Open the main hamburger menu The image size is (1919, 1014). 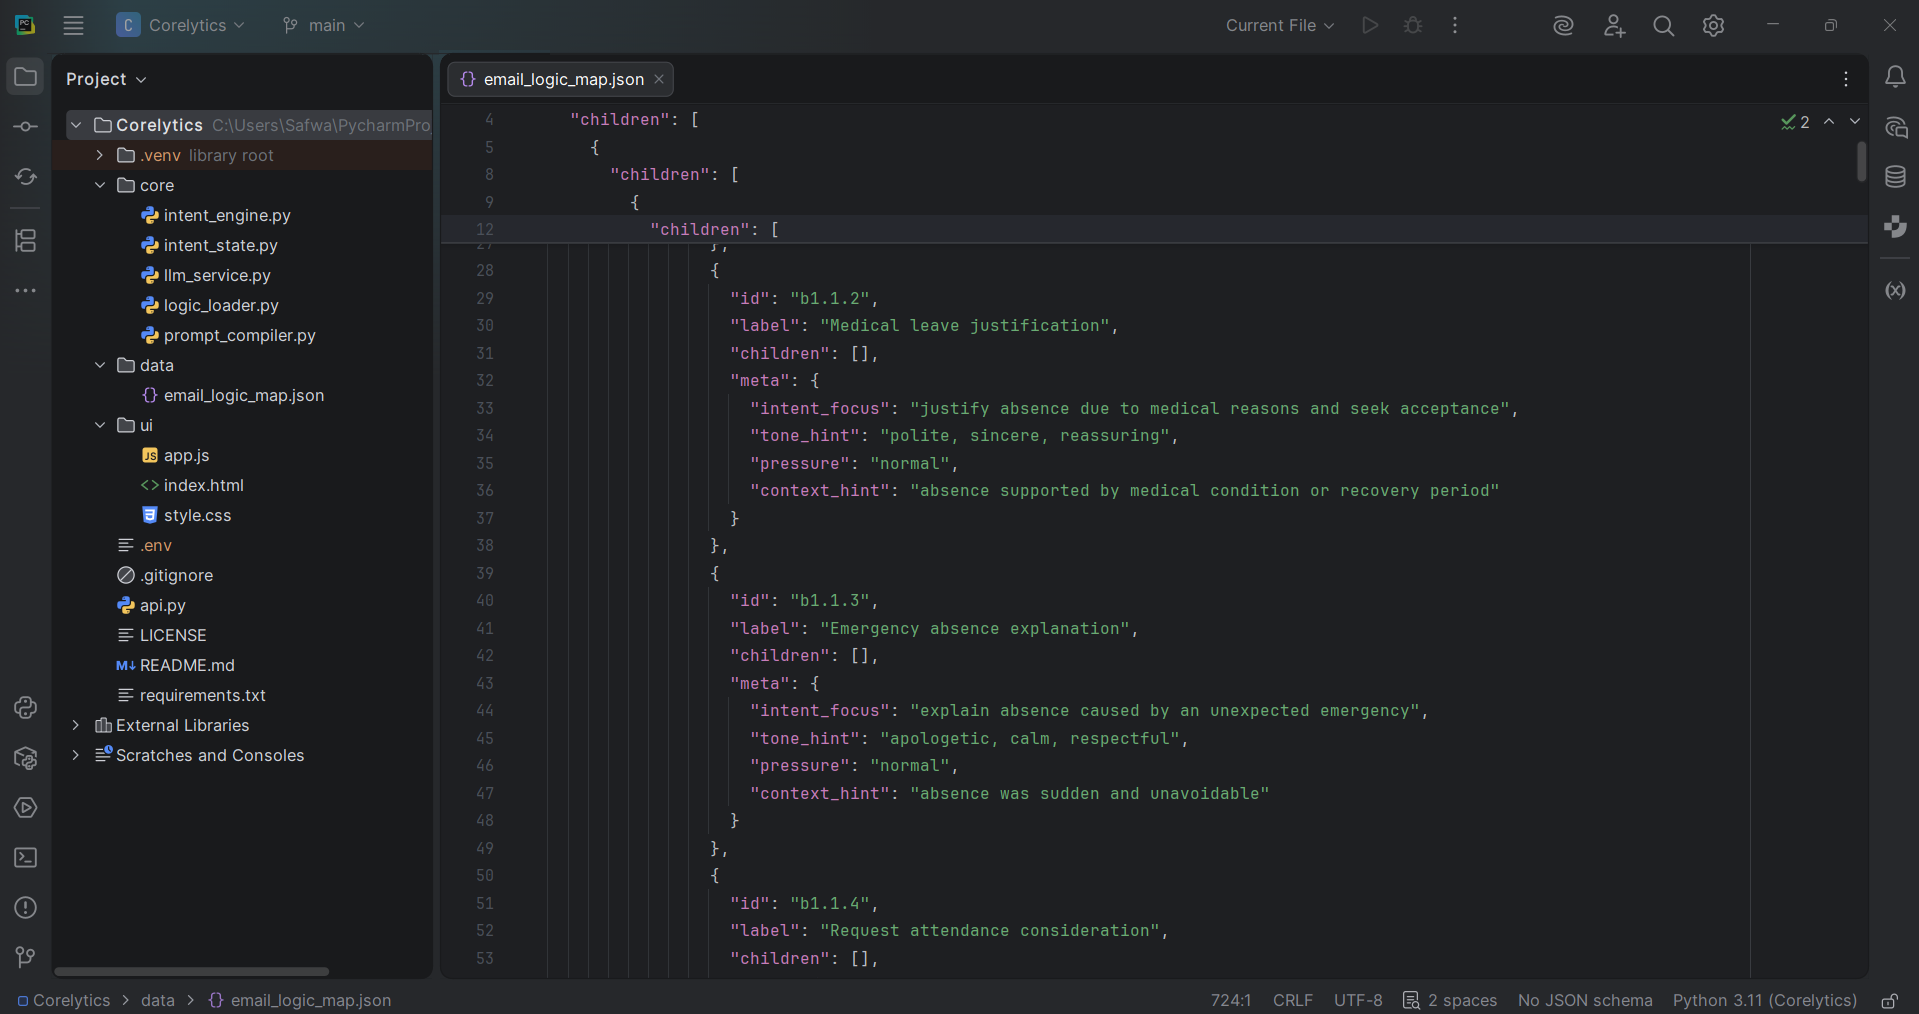coord(73,25)
